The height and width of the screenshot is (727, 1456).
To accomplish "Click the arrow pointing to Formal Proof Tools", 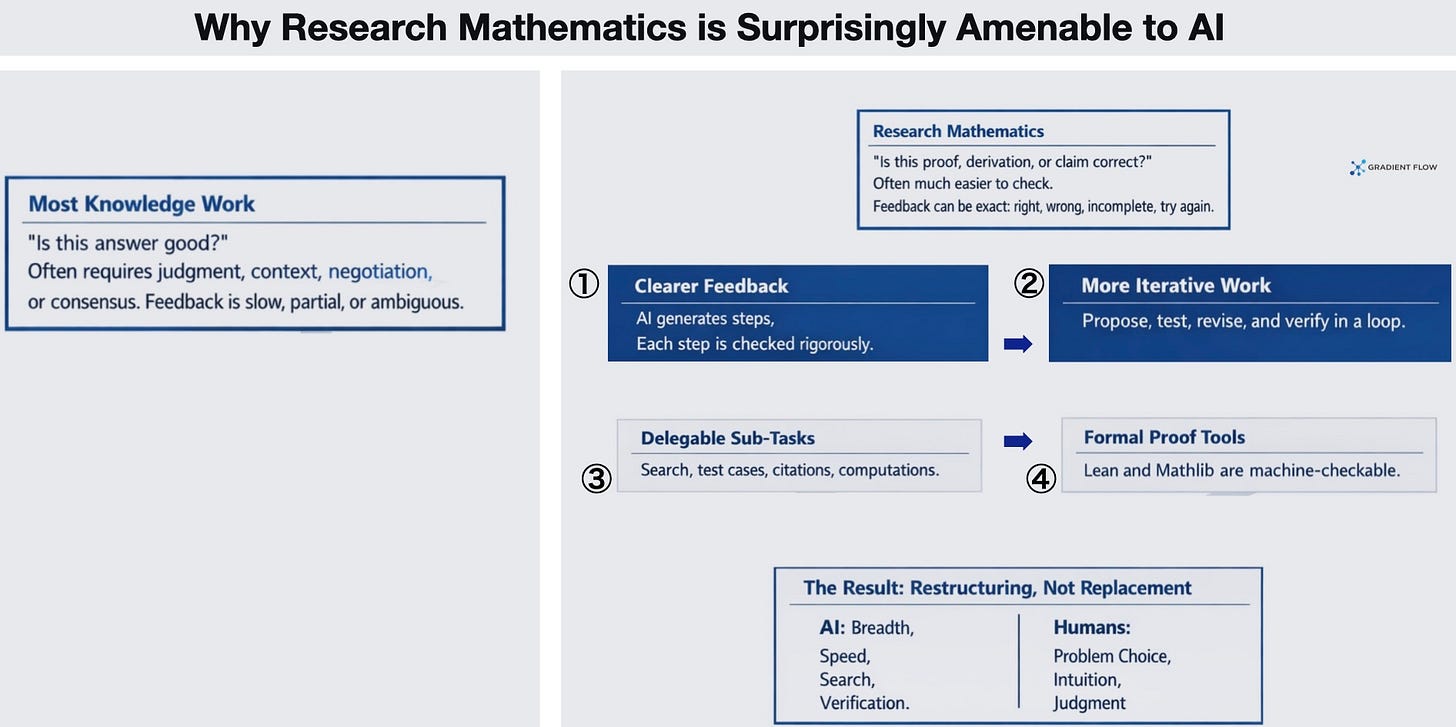I will click(x=1018, y=441).
